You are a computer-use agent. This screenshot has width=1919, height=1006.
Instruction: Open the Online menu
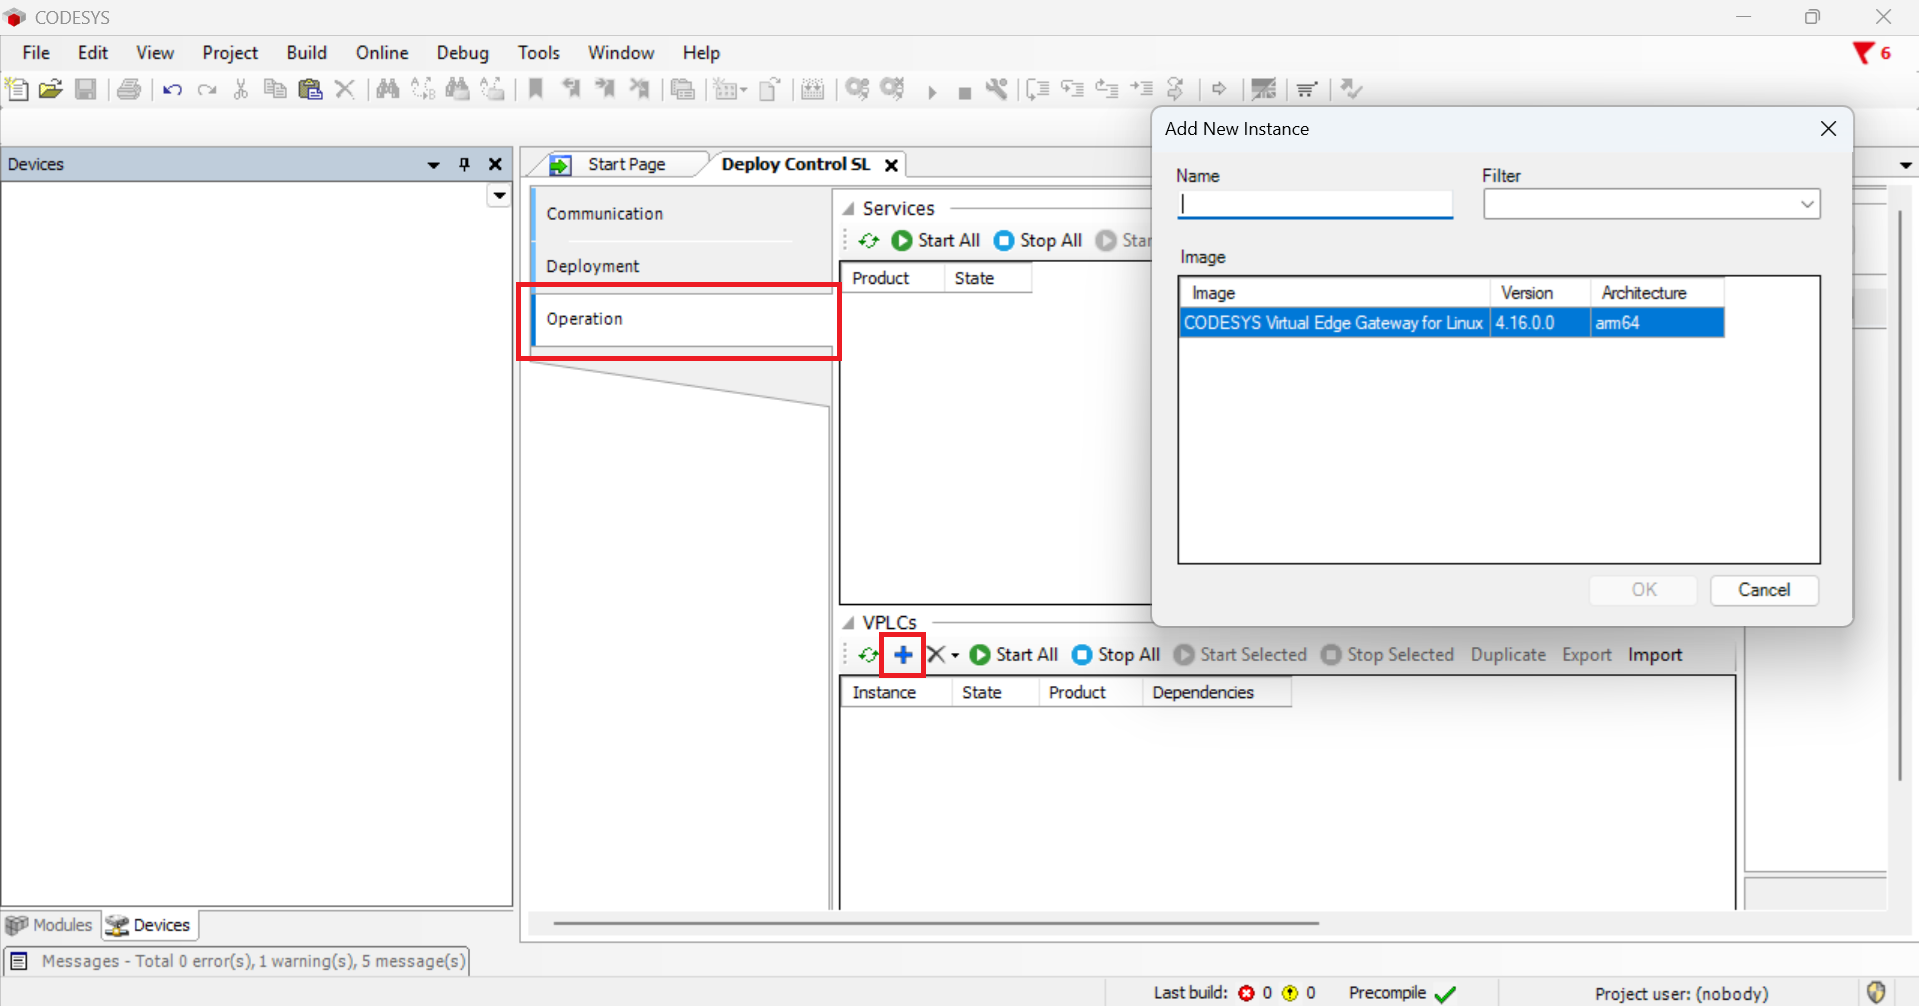point(381,52)
